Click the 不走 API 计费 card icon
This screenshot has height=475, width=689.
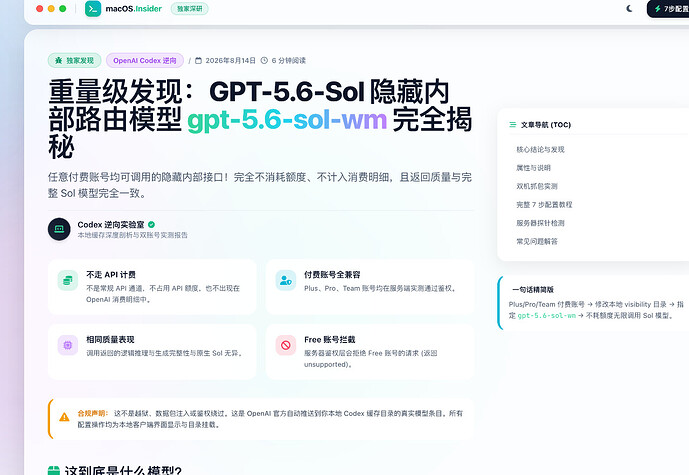(68, 280)
